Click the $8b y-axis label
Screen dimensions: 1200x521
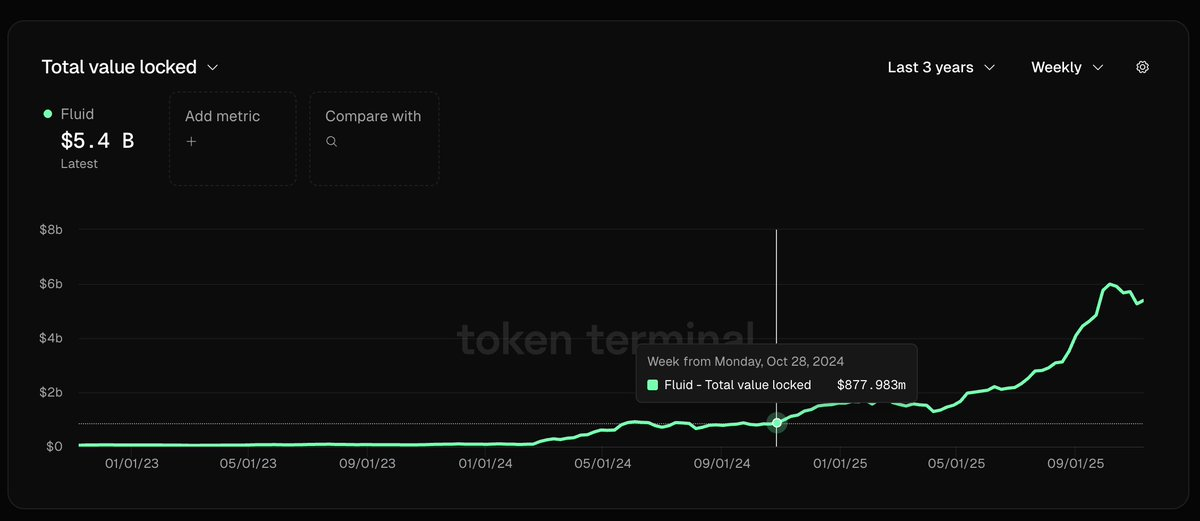click(49, 230)
